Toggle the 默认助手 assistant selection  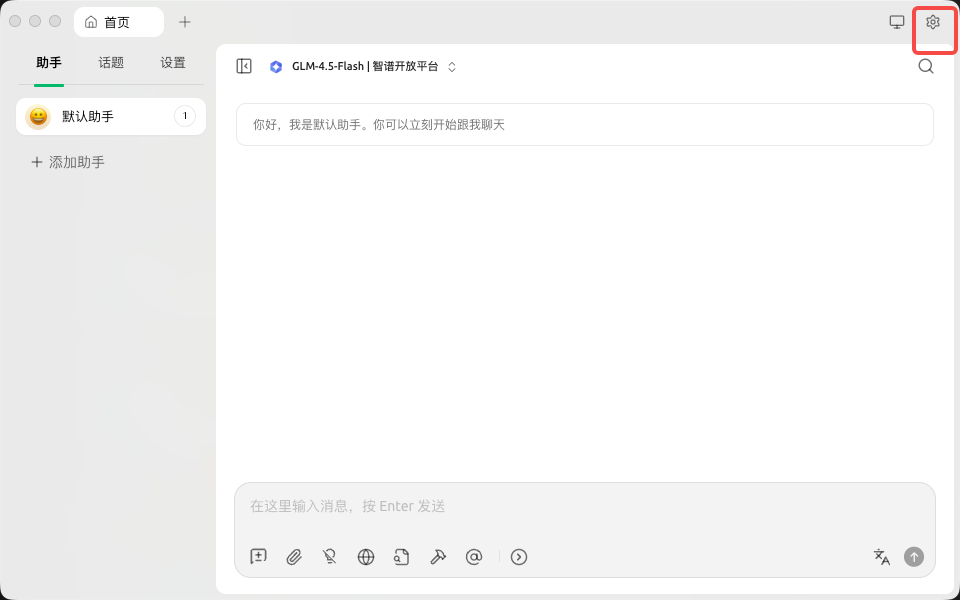110,116
